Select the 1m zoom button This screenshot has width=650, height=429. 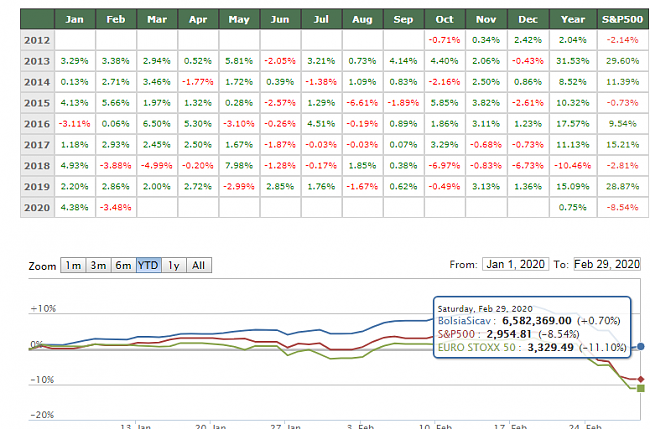coord(73,265)
